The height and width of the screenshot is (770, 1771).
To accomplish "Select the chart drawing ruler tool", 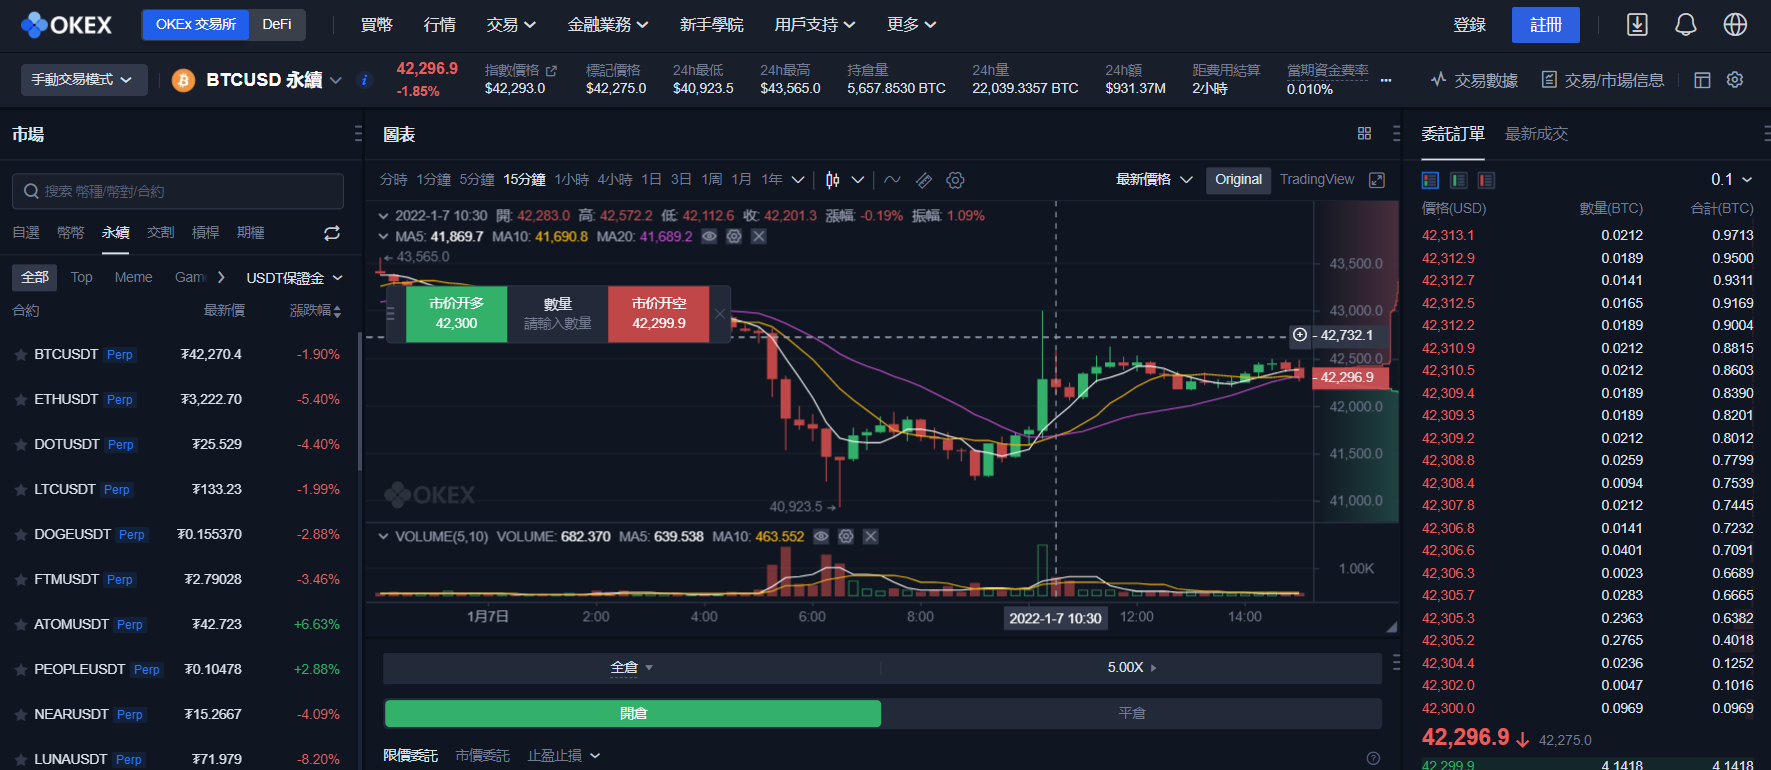I will click(x=924, y=180).
